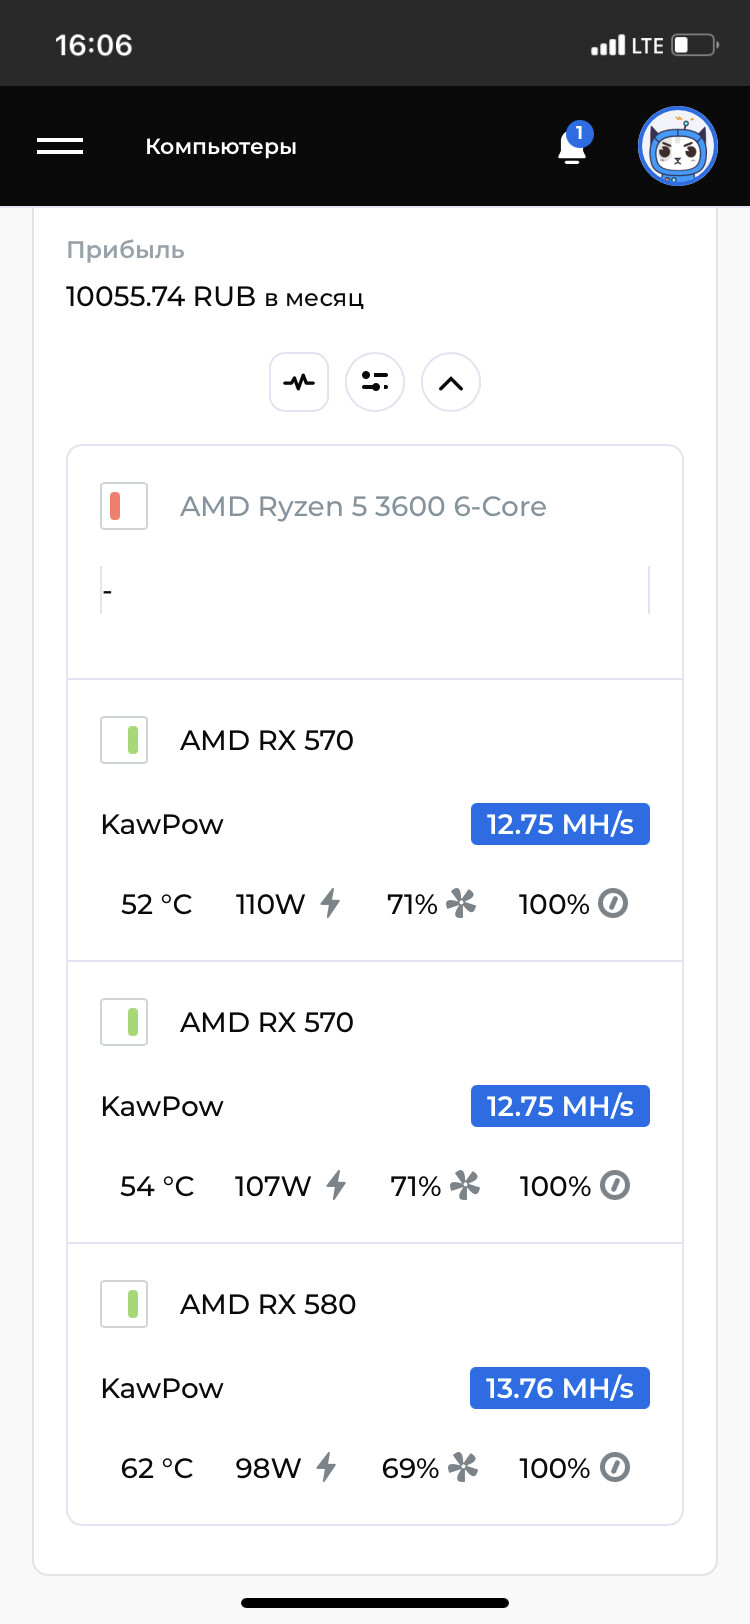Click the 10055.74 RUB monthly profit value

(214, 297)
